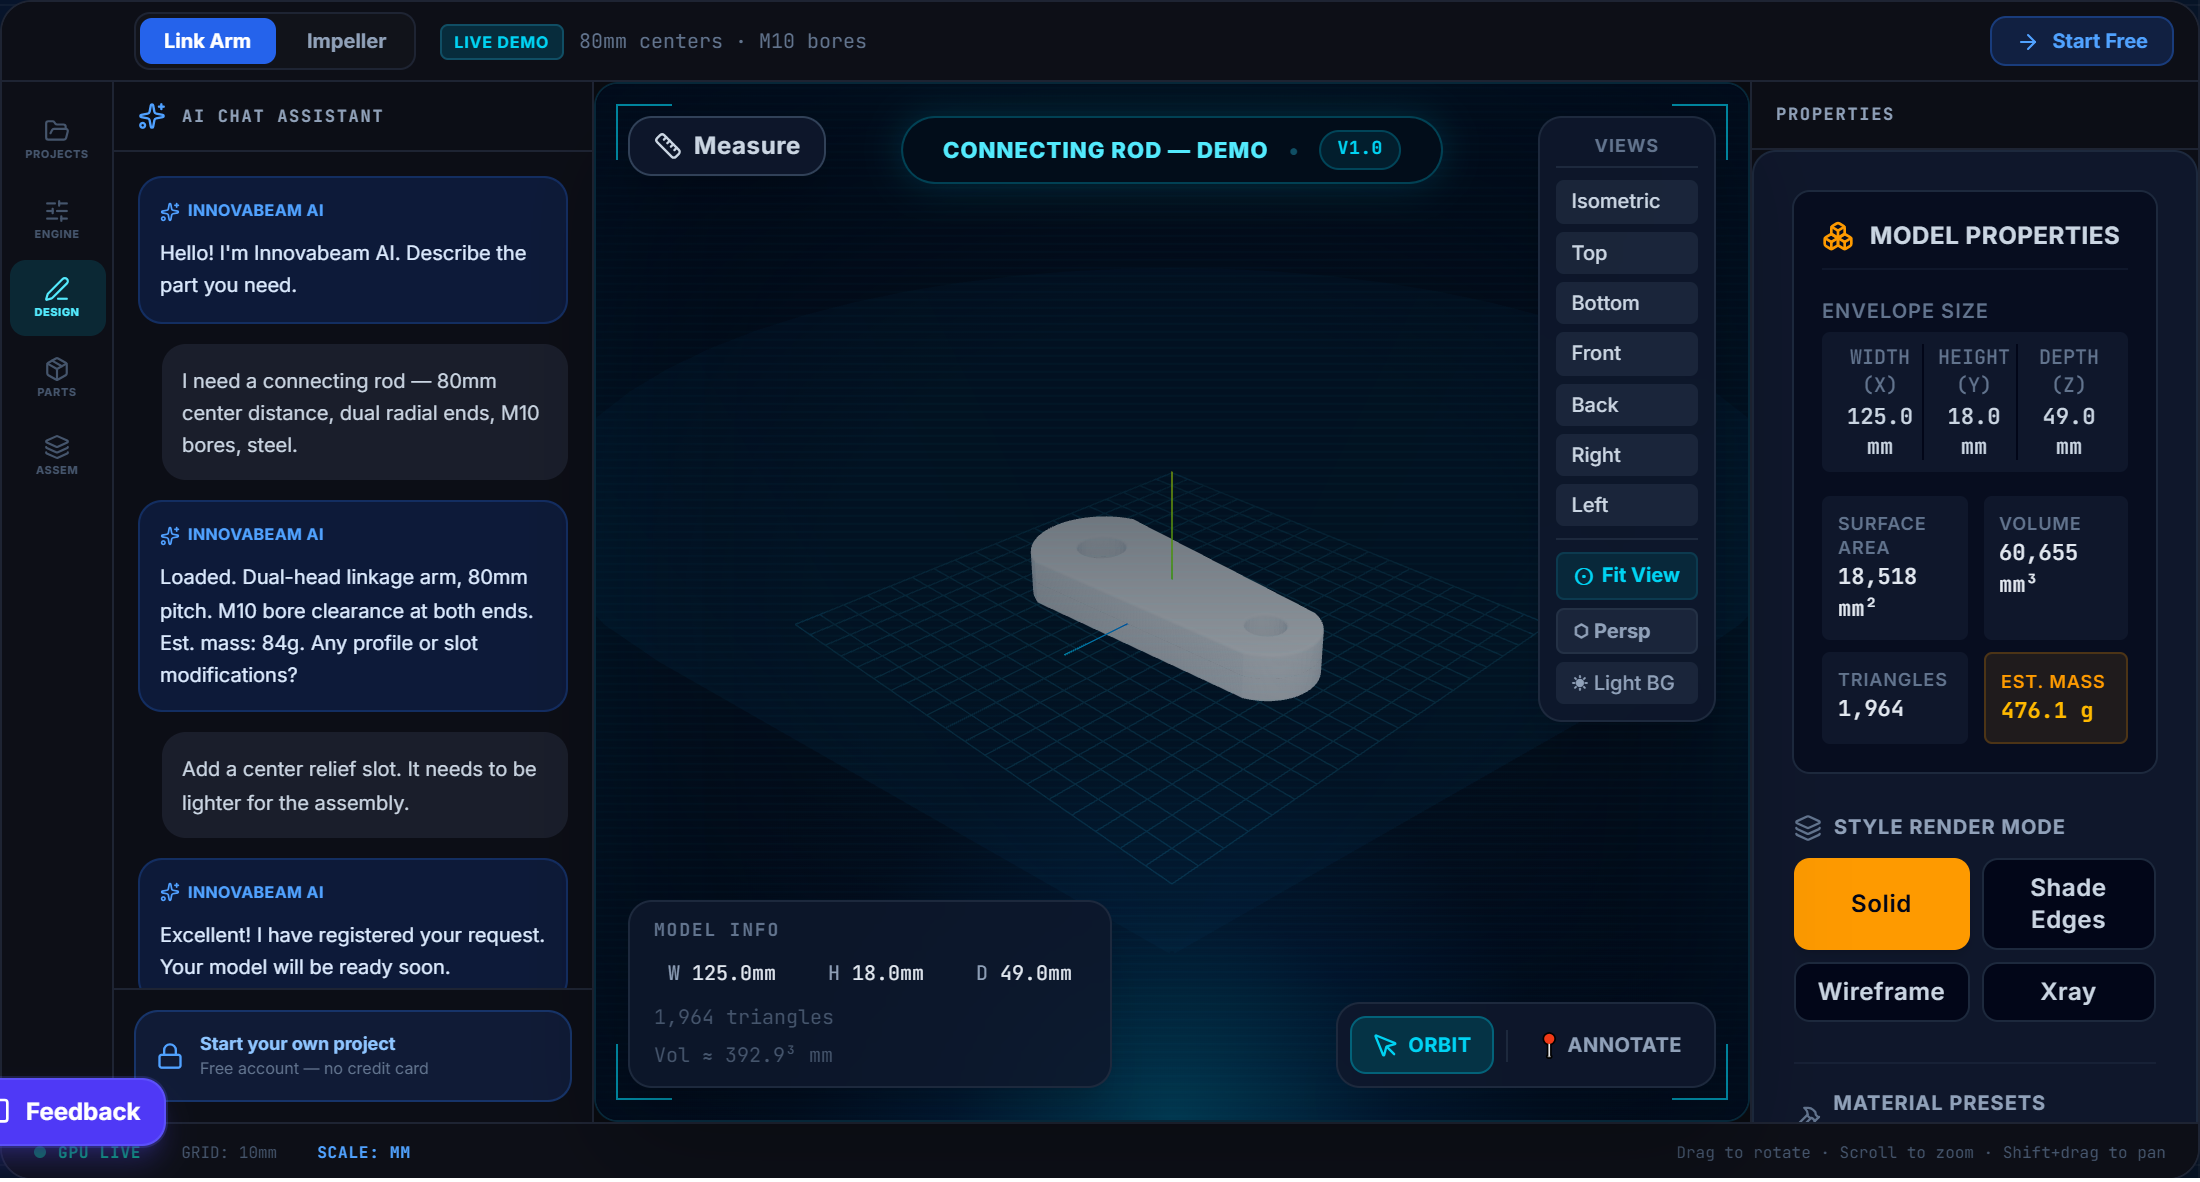Switch to the Link Arm demo tab
This screenshot has height=1182, width=2200.
[207, 41]
